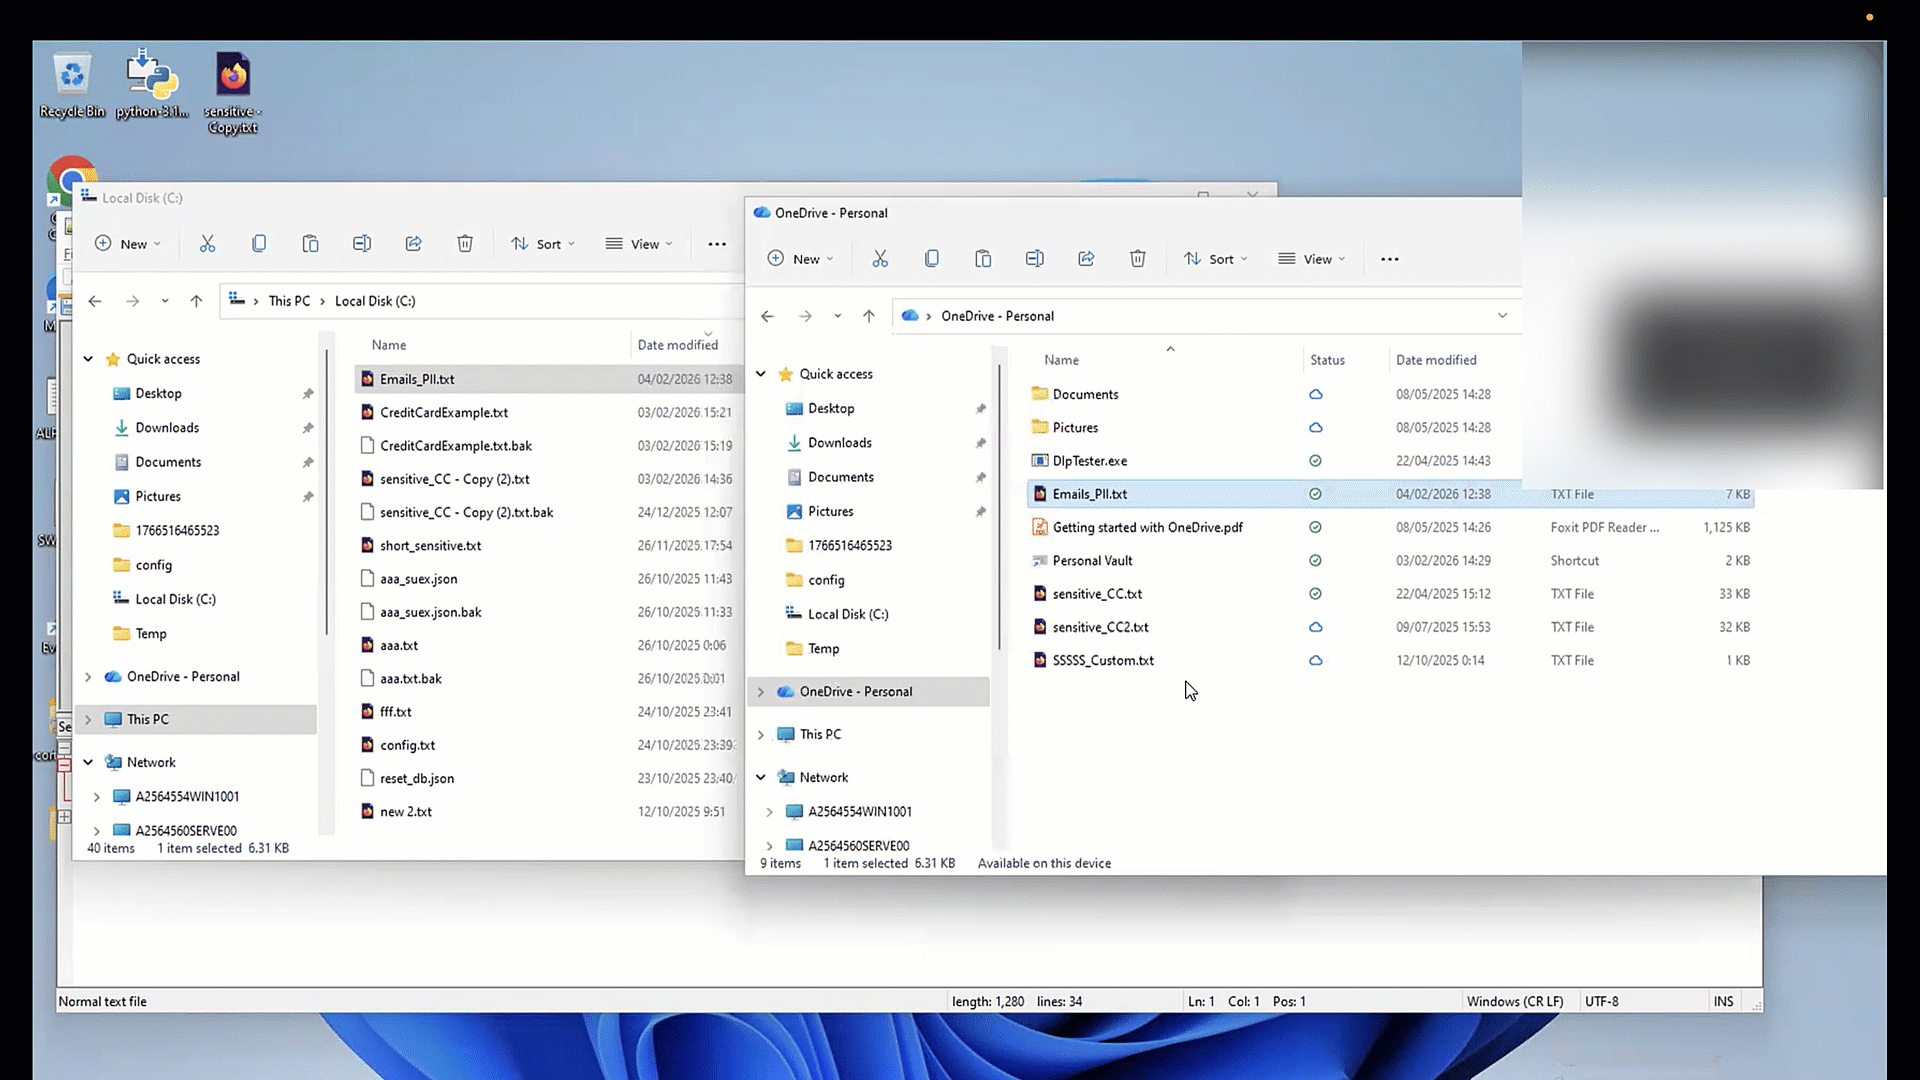The image size is (1920, 1080).
Task: Expand address bar history dropdown in OneDrive
Action: 1502,316
